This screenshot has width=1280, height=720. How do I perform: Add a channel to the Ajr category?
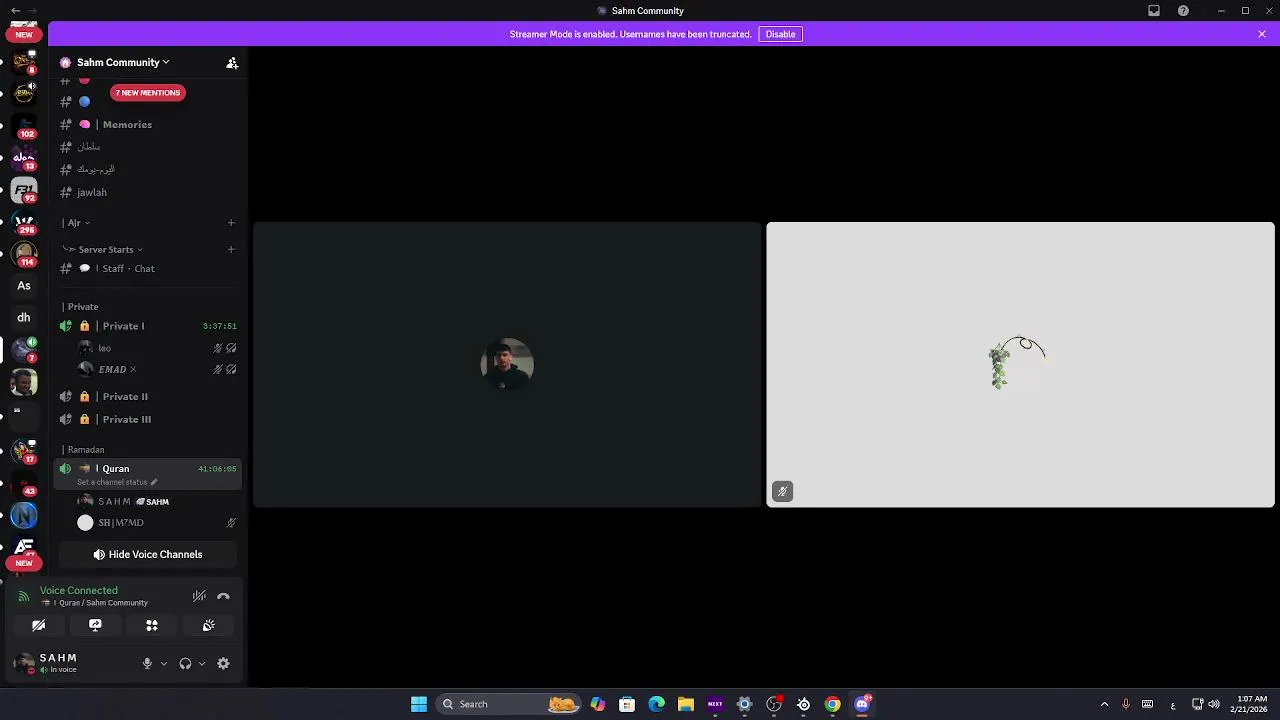[231, 223]
